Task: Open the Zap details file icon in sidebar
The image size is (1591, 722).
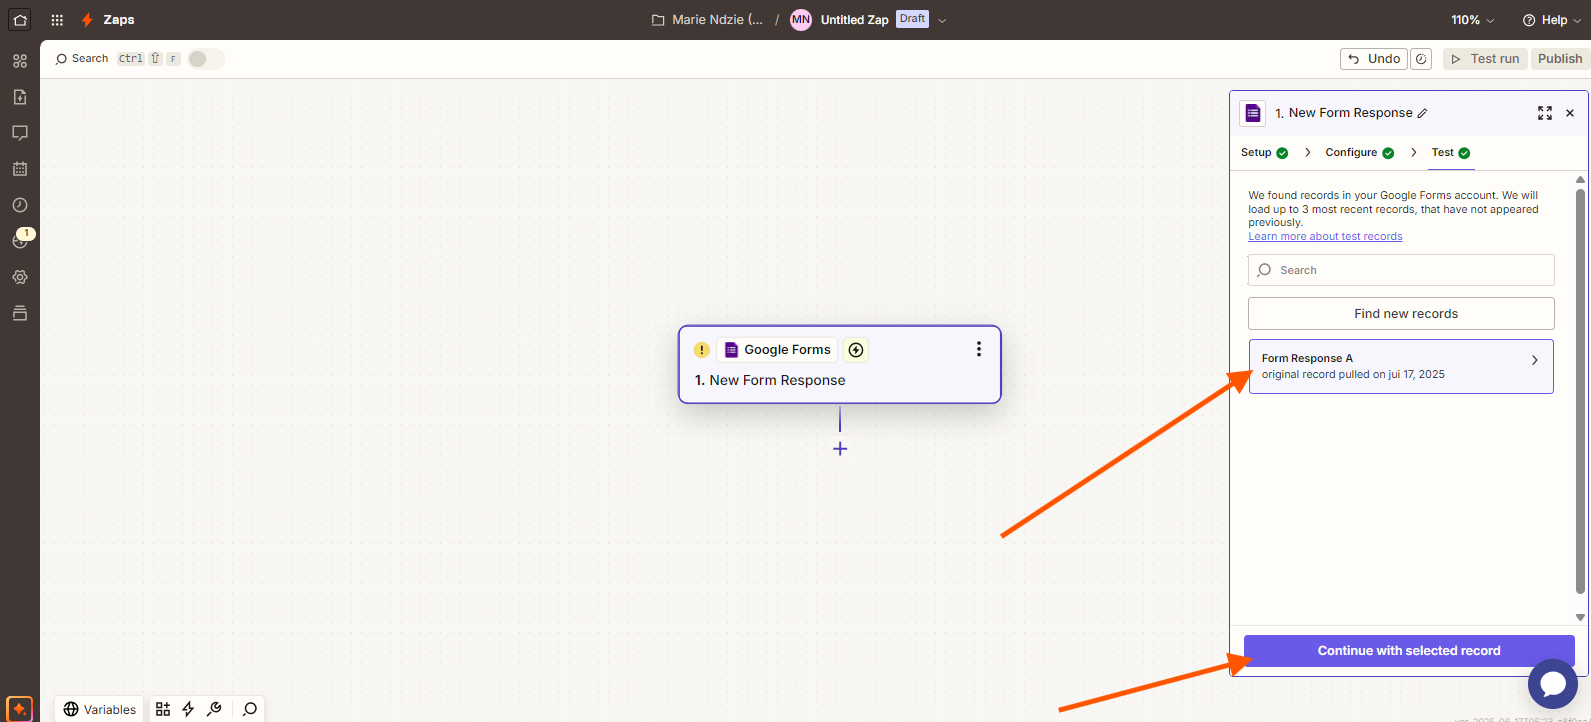Action: (20, 97)
